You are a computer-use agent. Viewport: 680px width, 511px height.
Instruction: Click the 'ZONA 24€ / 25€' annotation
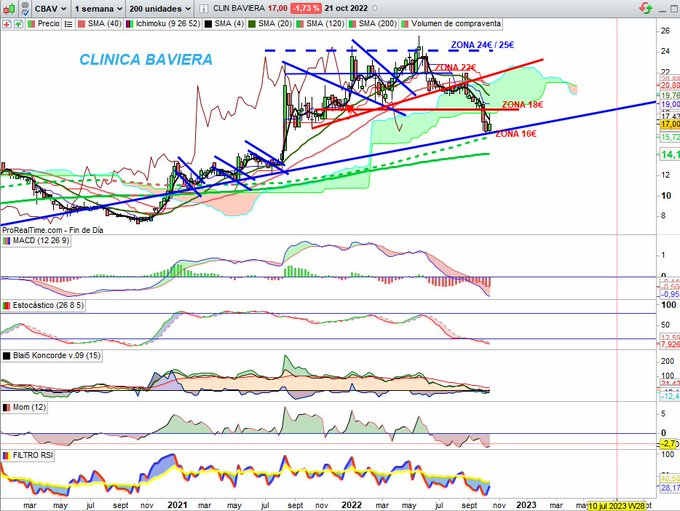482,45
